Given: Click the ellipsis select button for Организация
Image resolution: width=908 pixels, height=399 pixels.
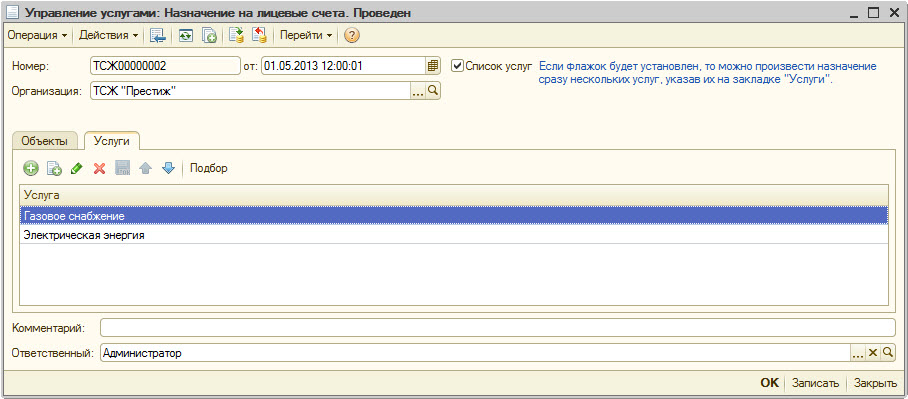Looking at the screenshot, I should tap(418, 91).
